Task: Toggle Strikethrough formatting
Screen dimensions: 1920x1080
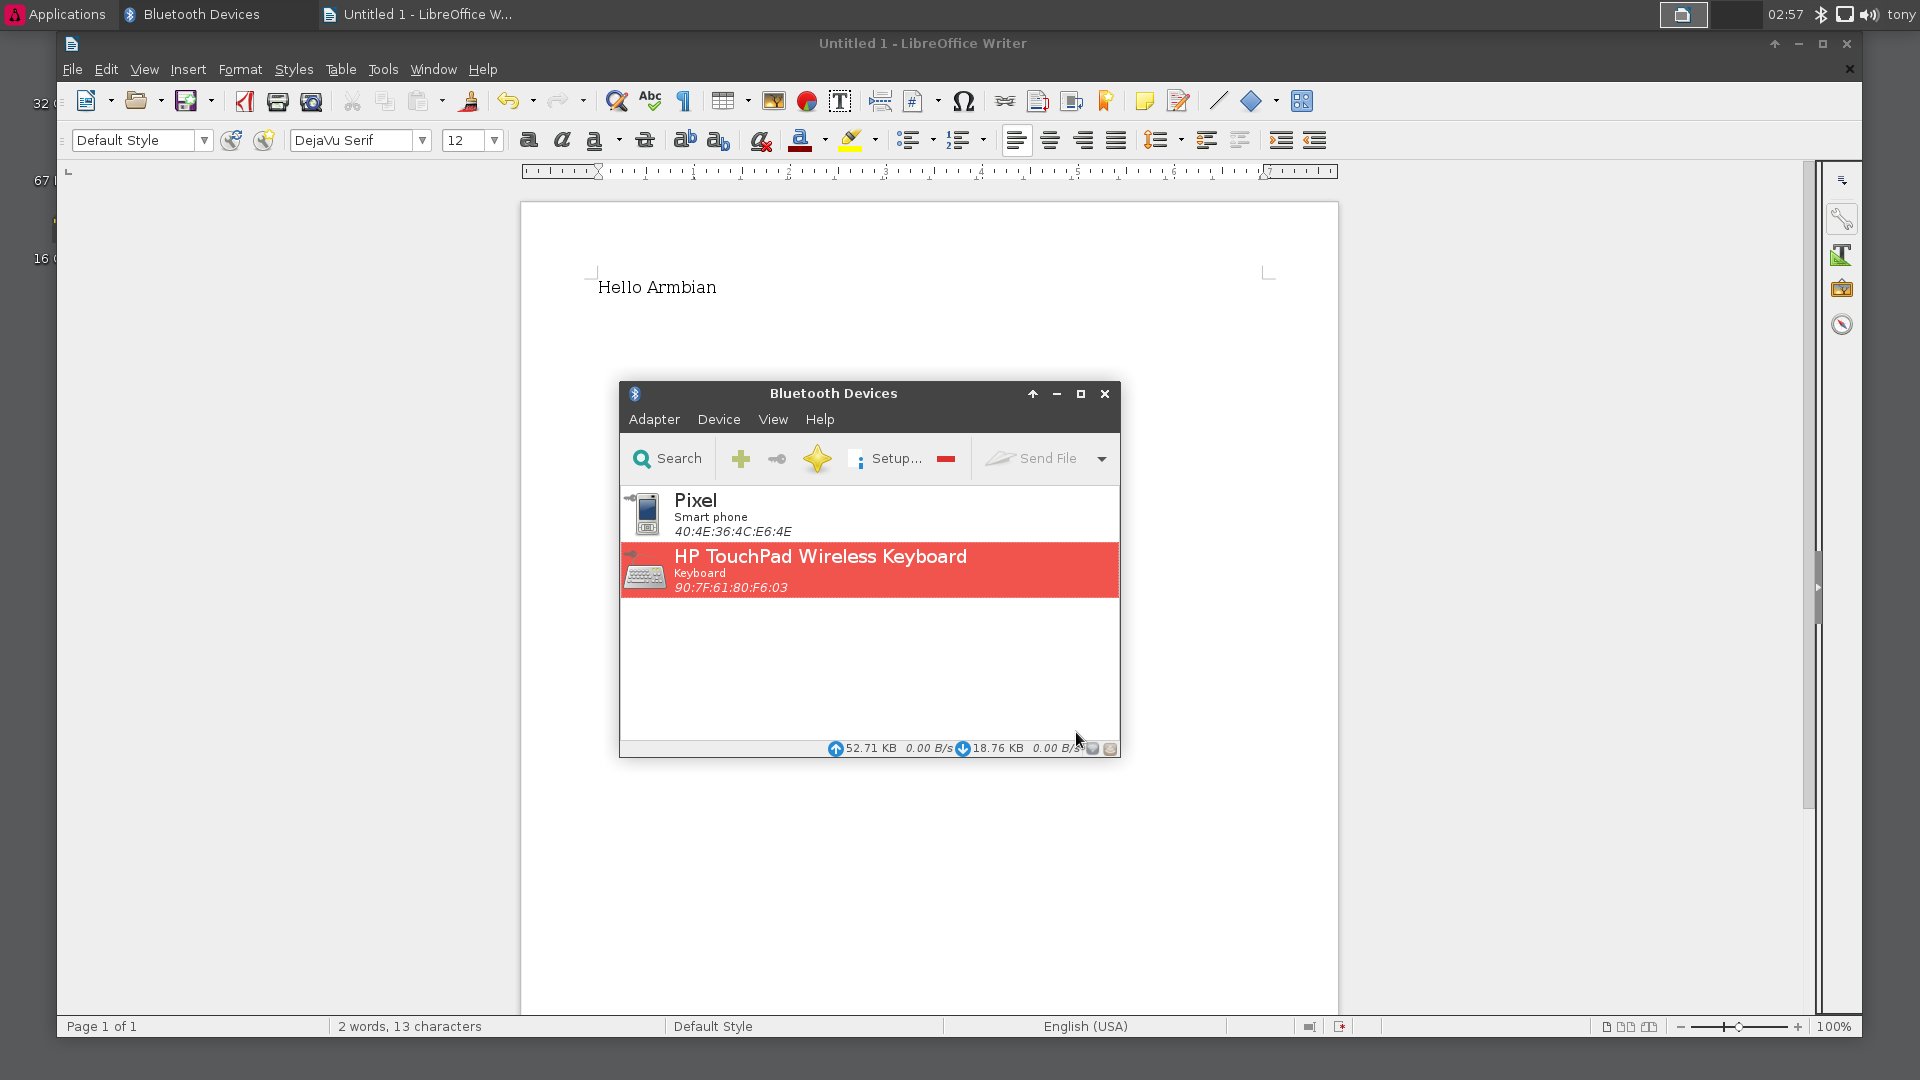Action: [645, 141]
